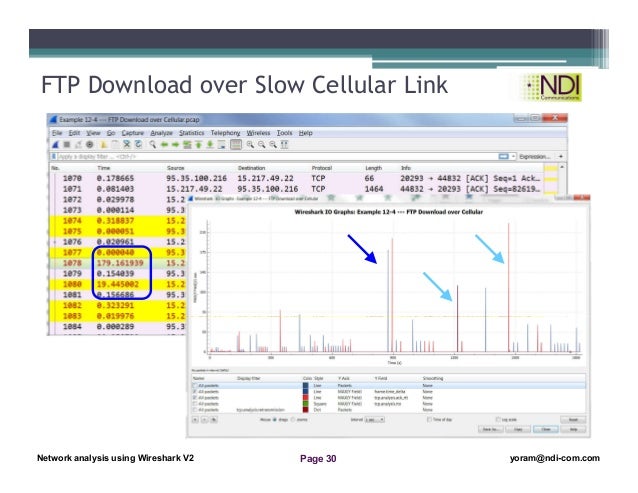This screenshot has width=638, height=493.
Task: Go forward in packet history arrow
Action: point(175,144)
